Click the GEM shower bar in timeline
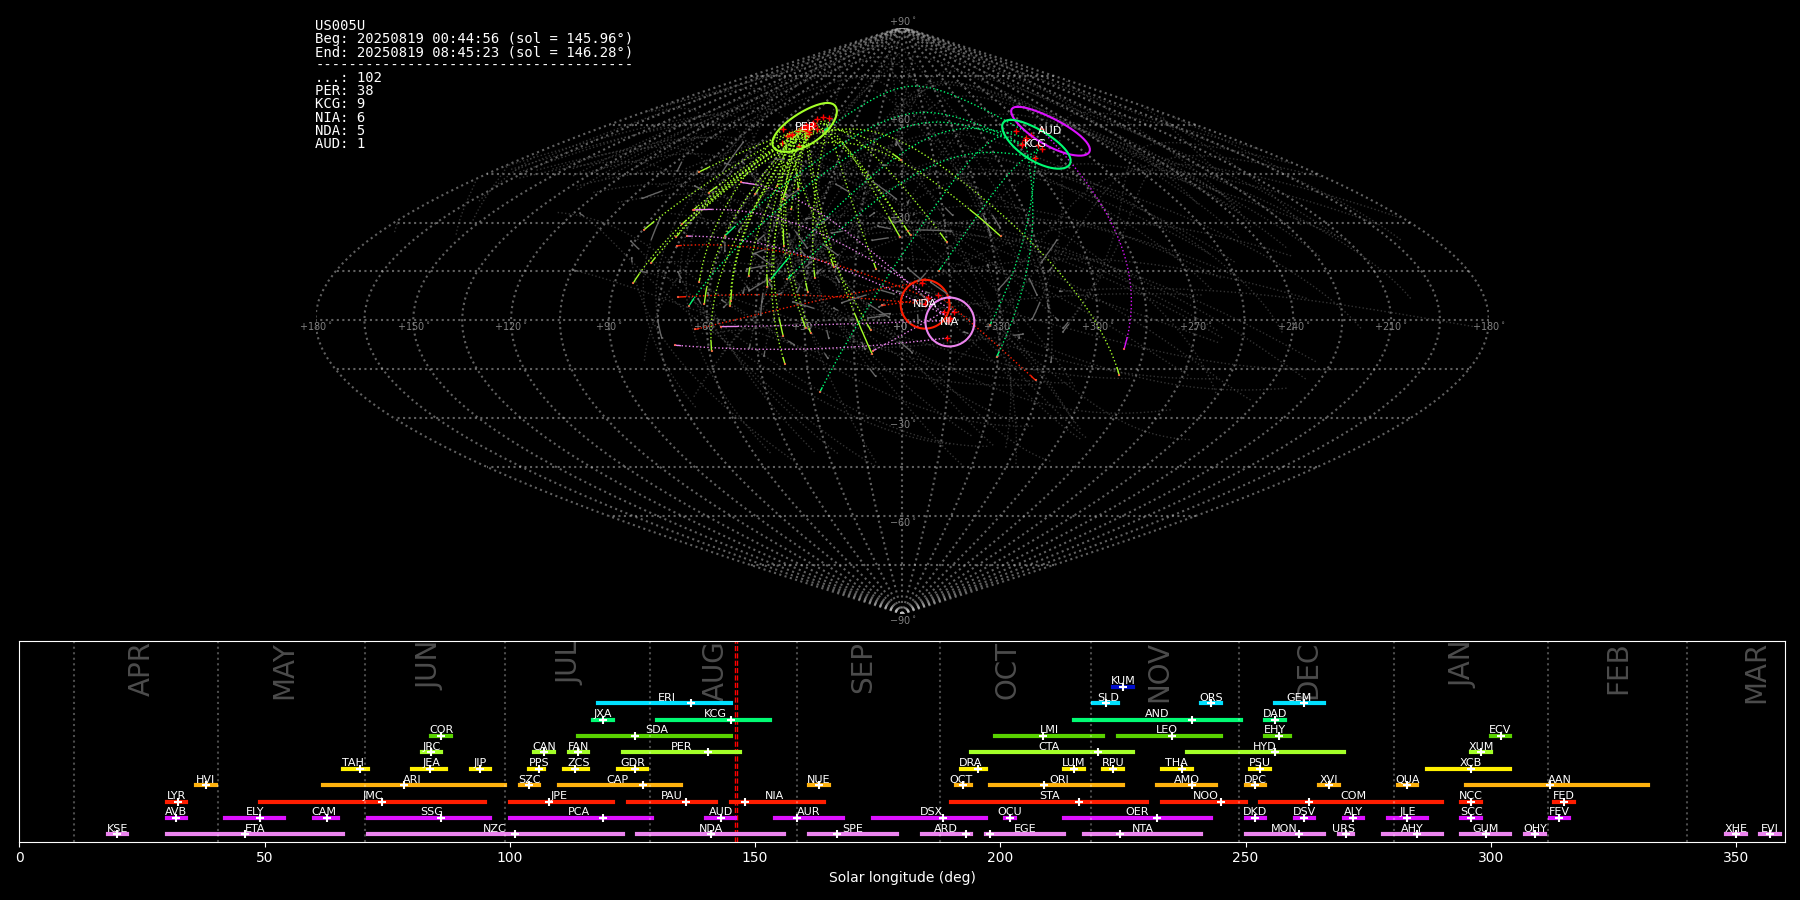This screenshot has width=1800, height=900. [1299, 703]
